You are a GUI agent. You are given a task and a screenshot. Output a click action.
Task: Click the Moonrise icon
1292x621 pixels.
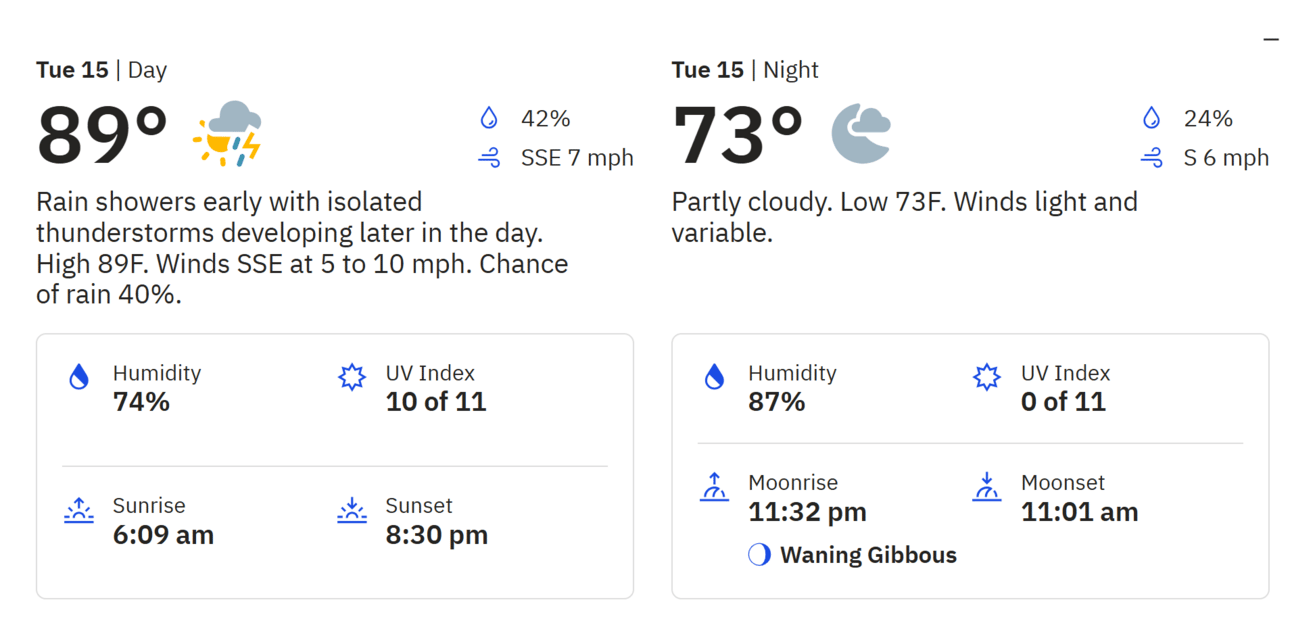[714, 487]
